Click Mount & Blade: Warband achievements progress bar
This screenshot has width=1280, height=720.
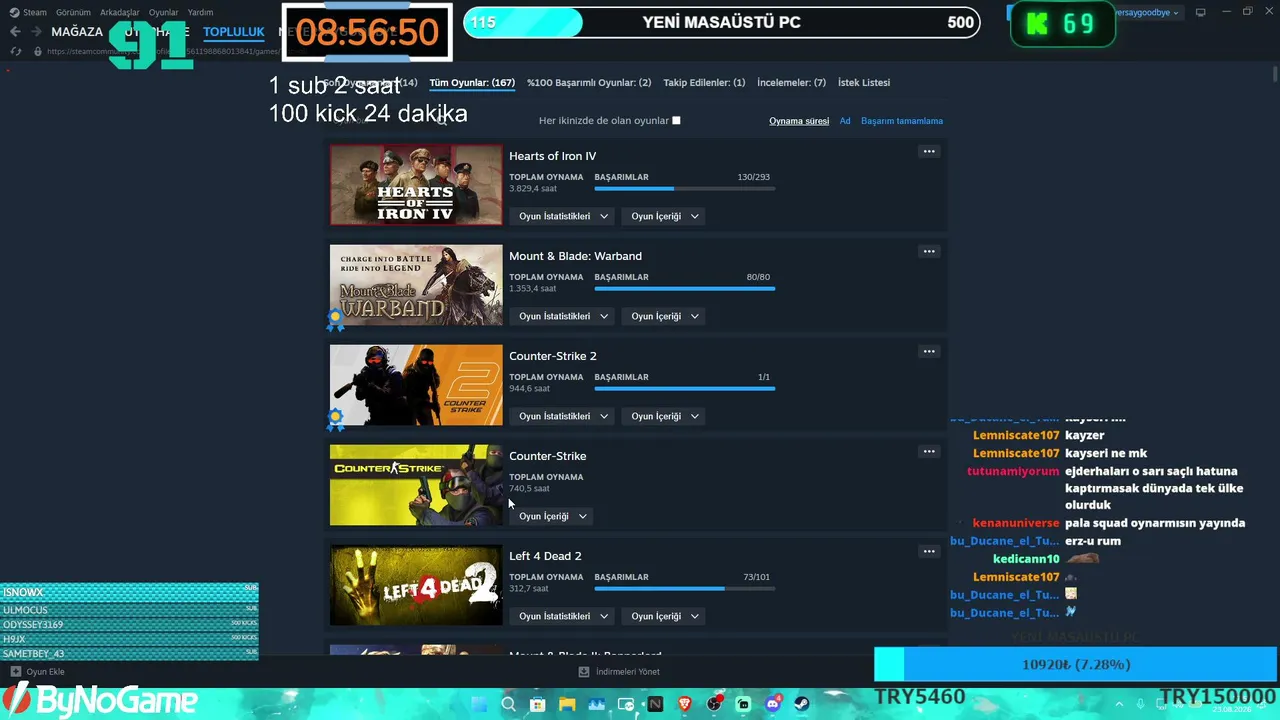[x=684, y=289]
